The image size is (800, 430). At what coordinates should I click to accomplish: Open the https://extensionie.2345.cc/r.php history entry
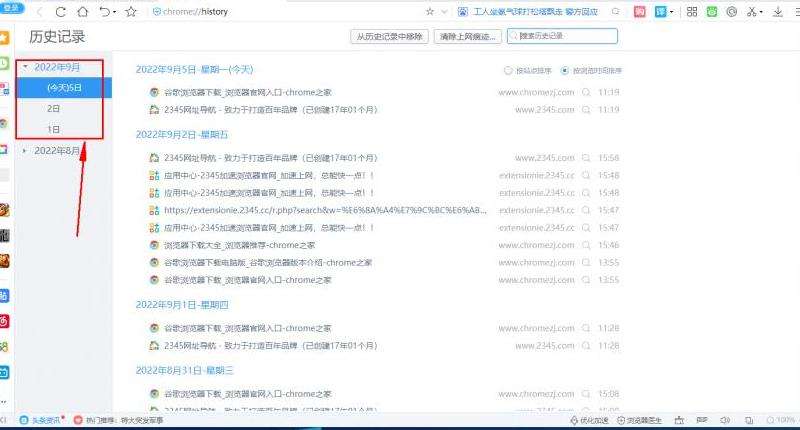coord(325,210)
